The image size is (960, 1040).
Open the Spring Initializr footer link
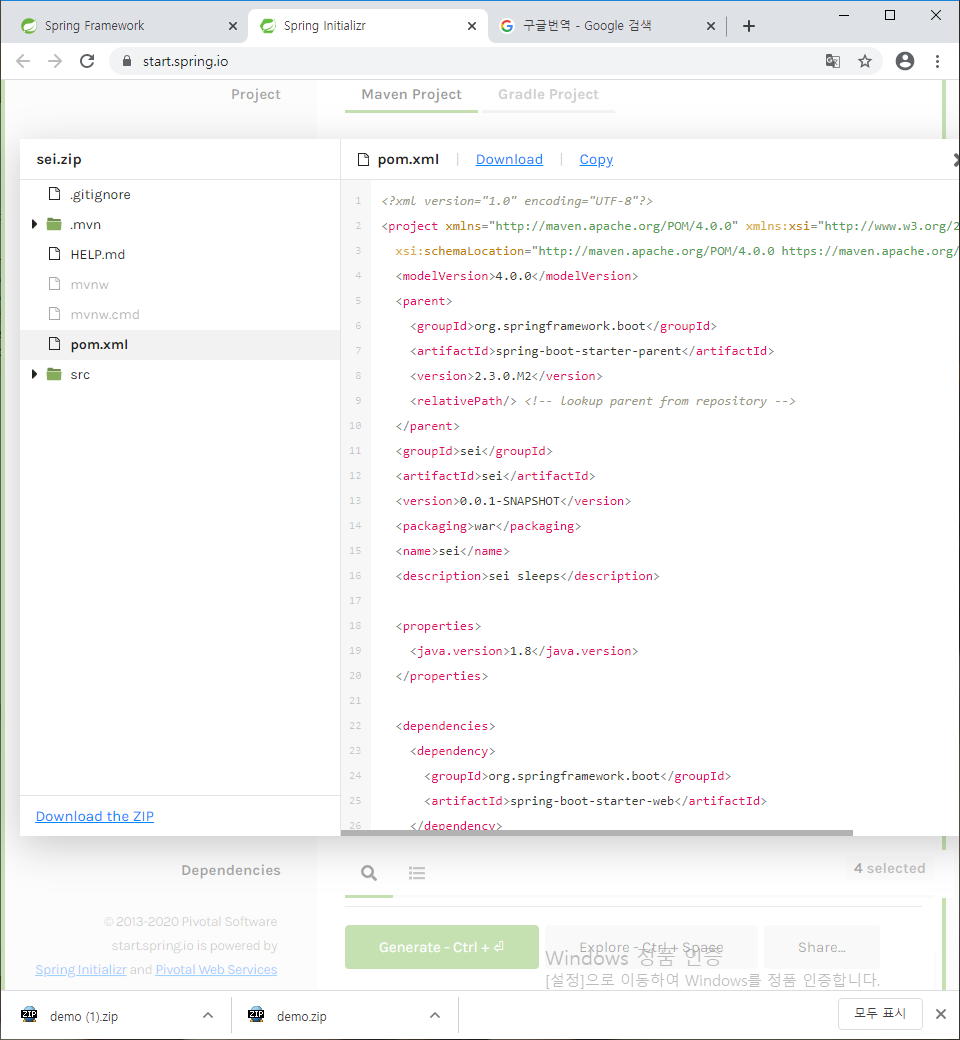81,969
